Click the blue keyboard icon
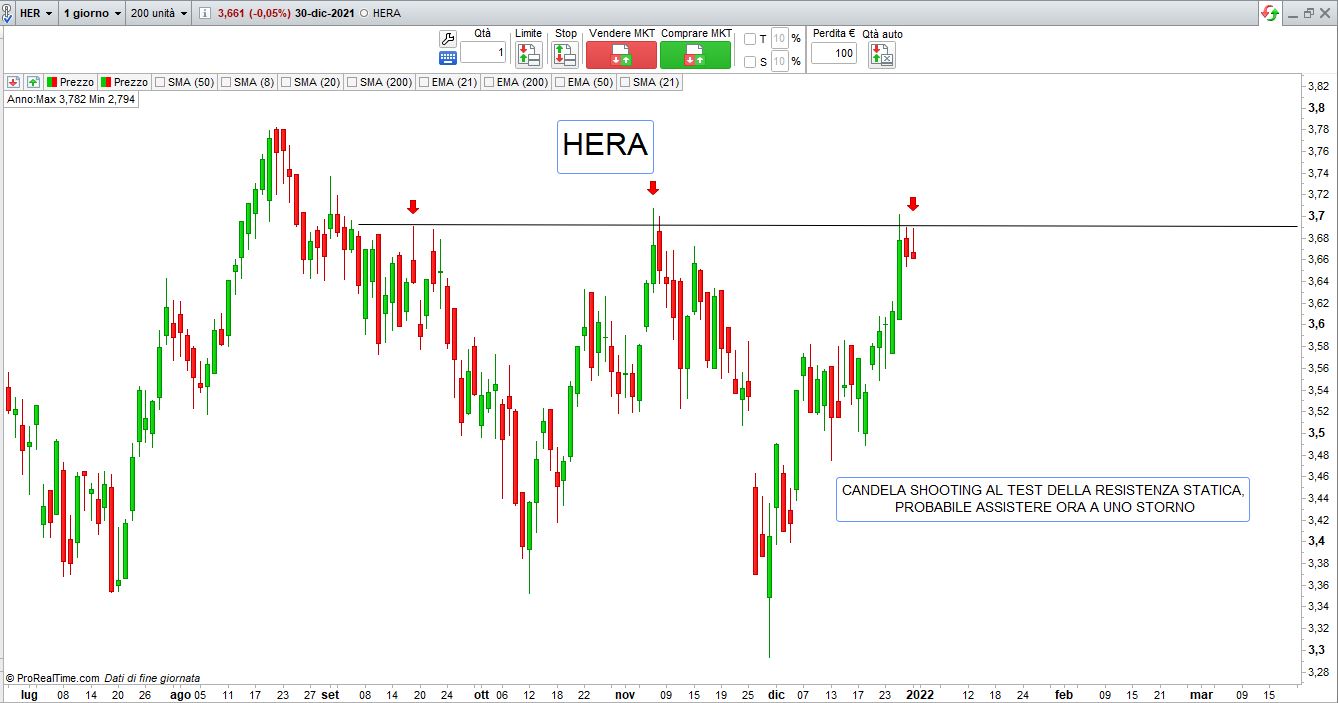This screenshot has width=1338, height=703. [447, 59]
